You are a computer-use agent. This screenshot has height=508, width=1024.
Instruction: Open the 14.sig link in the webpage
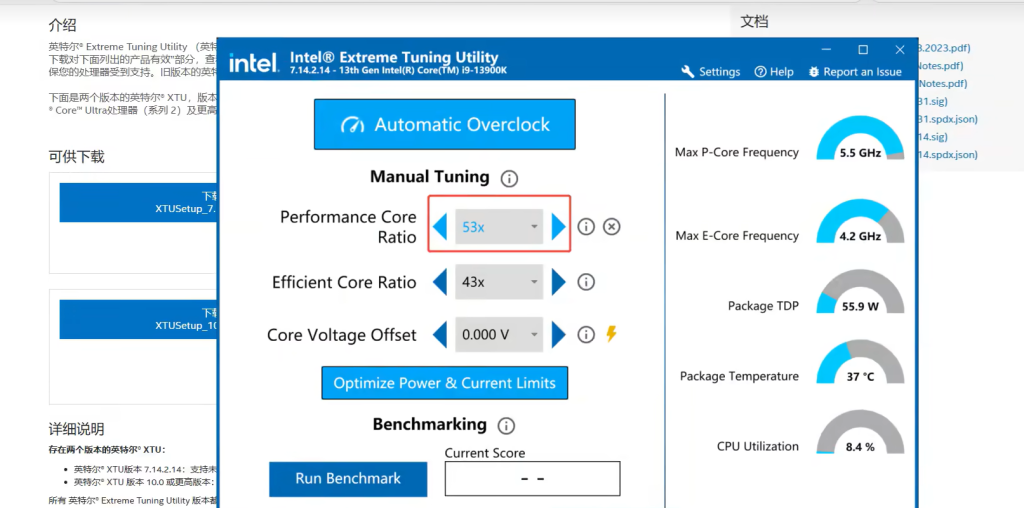[932, 136]
